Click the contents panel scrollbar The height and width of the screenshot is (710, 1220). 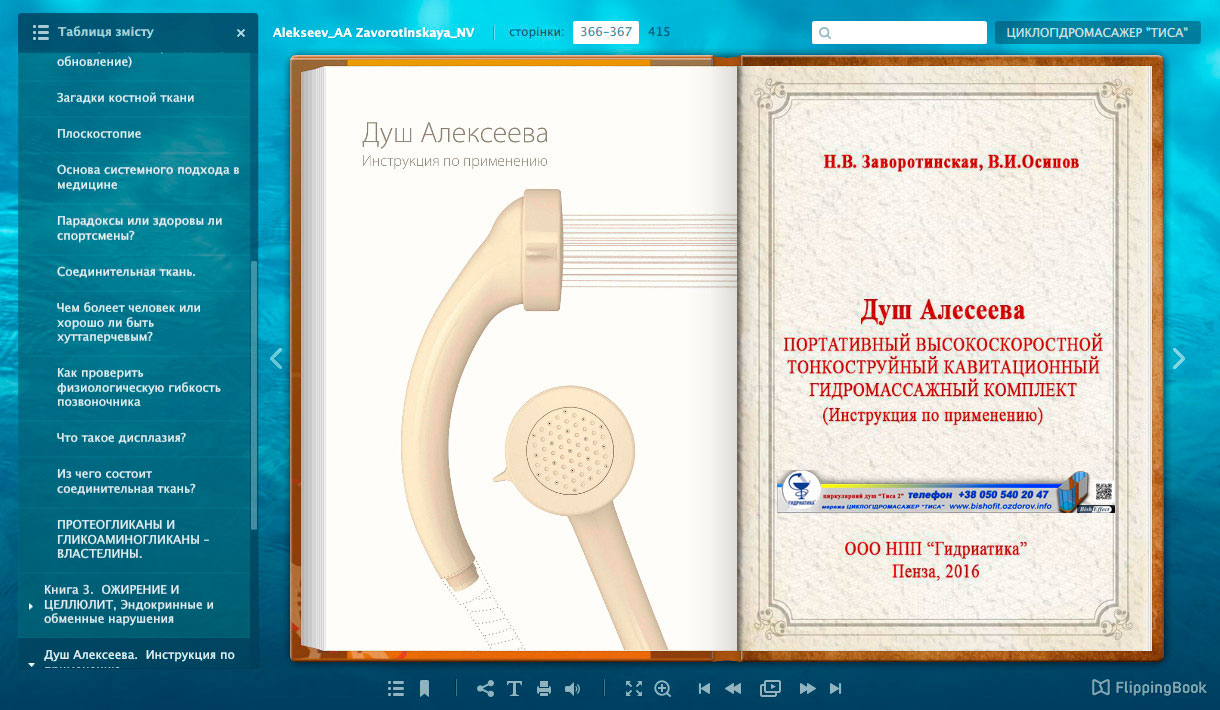tap(254, 395)
